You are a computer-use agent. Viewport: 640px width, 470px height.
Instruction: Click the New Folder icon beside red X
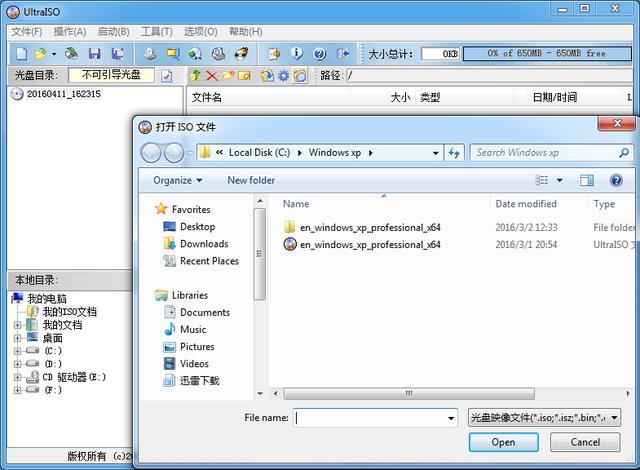click(228, 75)
